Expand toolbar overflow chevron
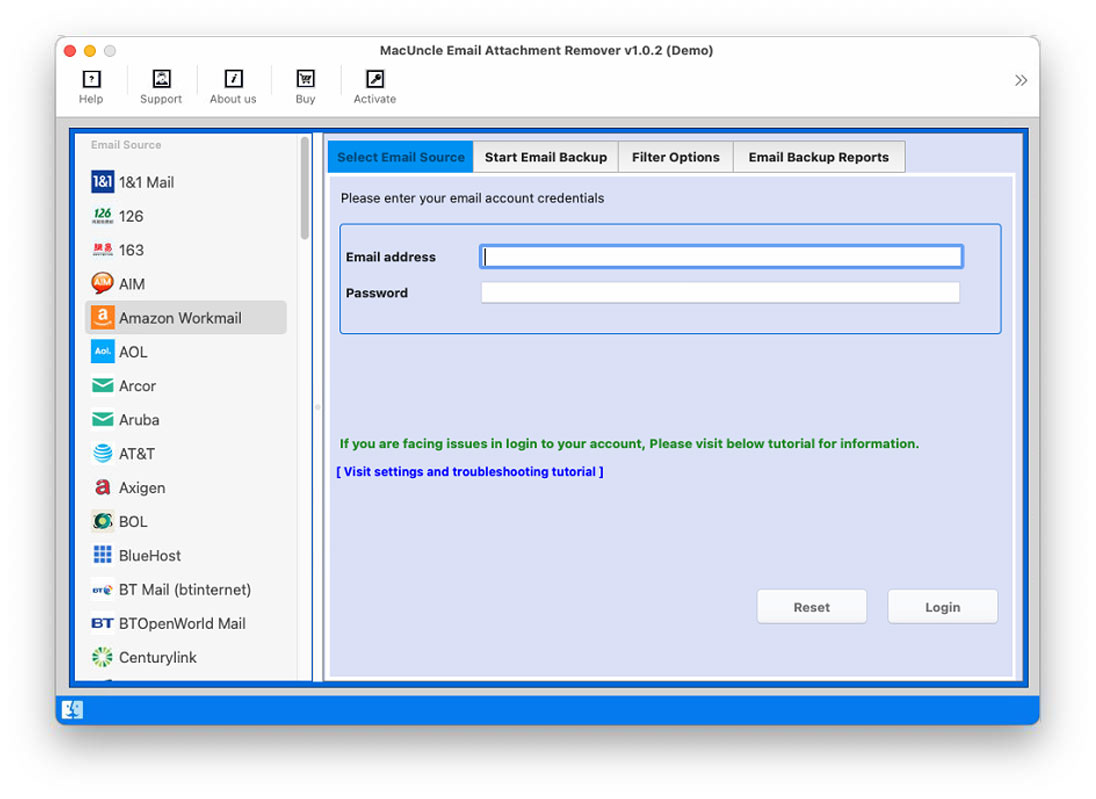This screenshot has width=1096, height=799. pos(1020,80)
